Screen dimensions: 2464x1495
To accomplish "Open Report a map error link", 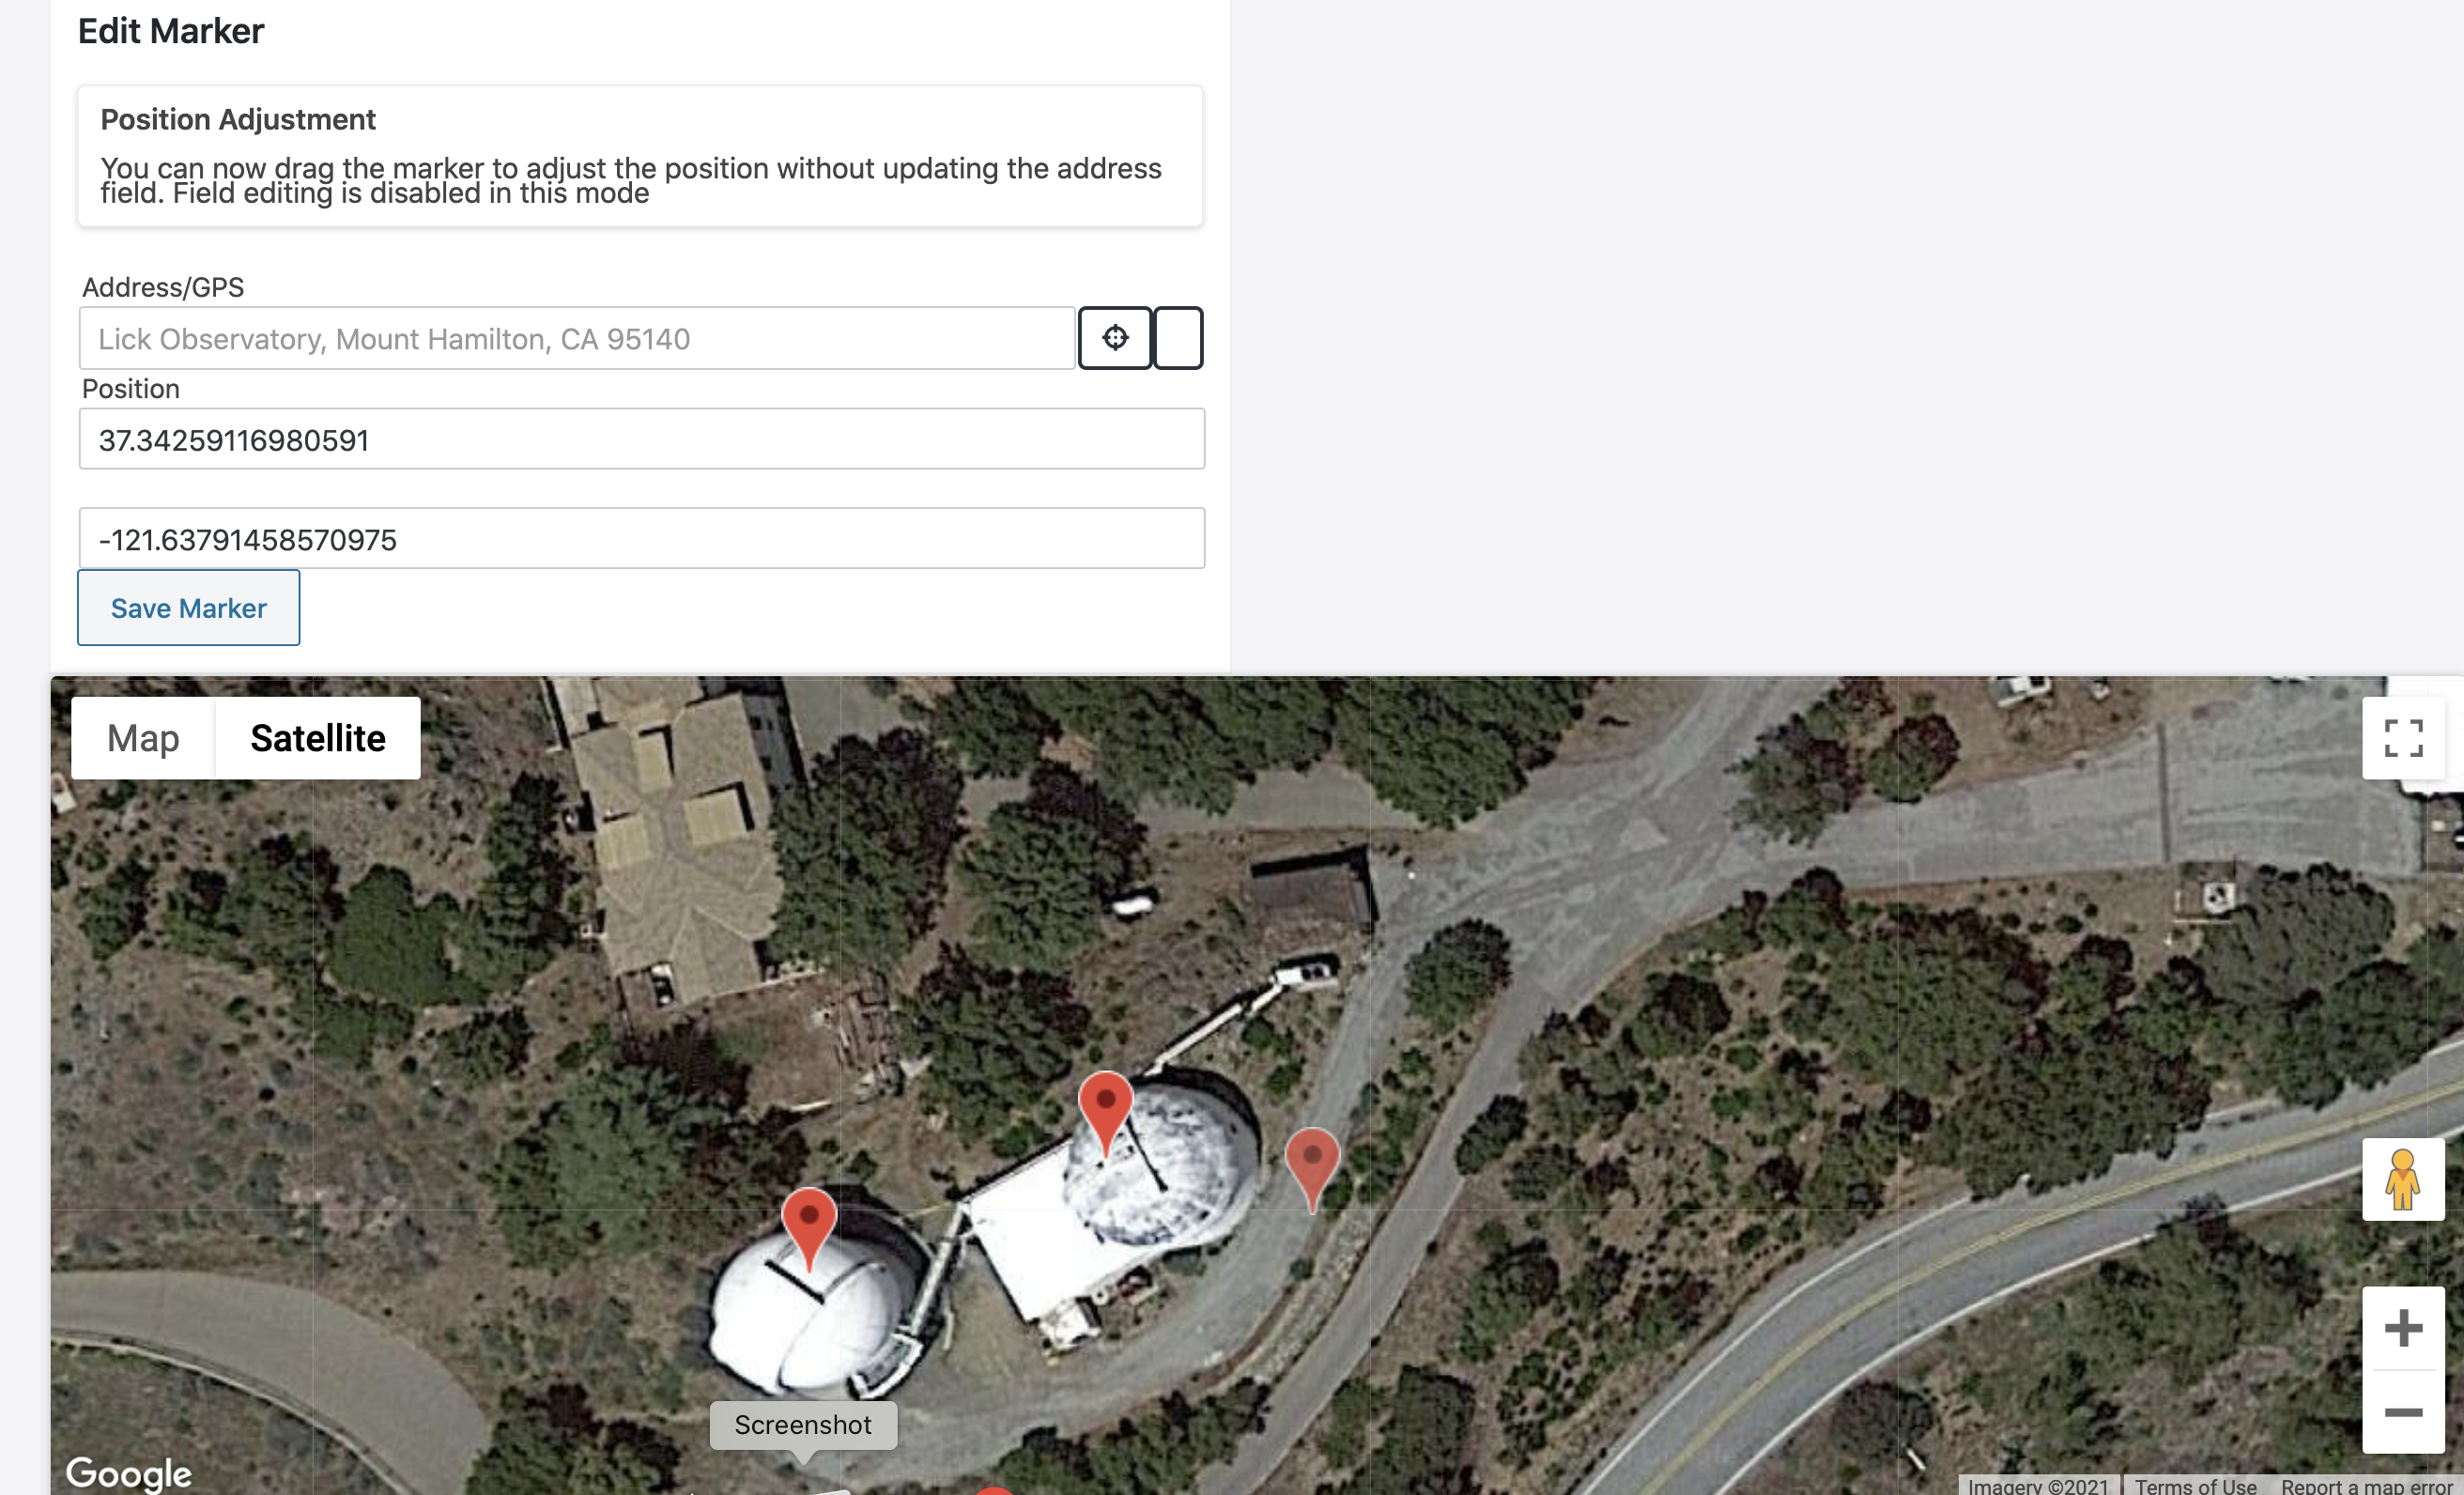I will tap(2367, 1485).
